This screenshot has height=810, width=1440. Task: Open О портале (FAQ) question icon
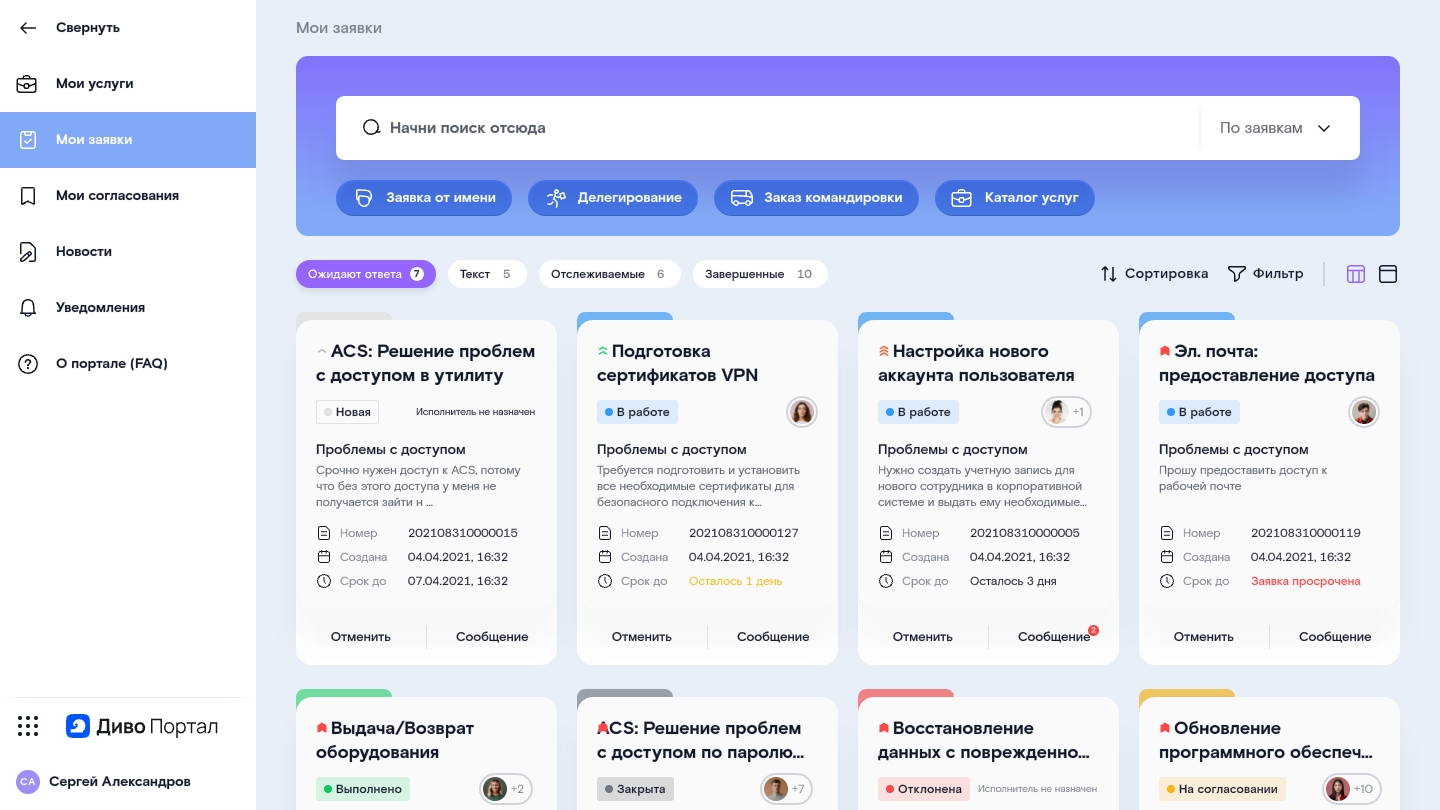[x=28, y=364]
